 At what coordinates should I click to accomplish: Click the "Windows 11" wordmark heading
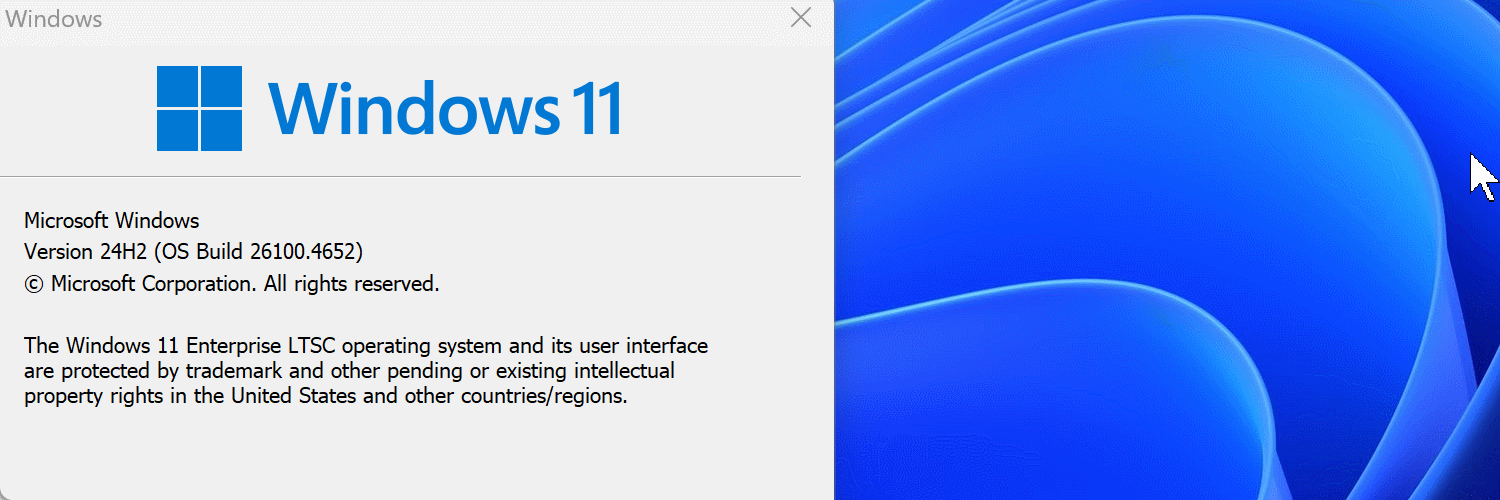[x=446, y=108]
